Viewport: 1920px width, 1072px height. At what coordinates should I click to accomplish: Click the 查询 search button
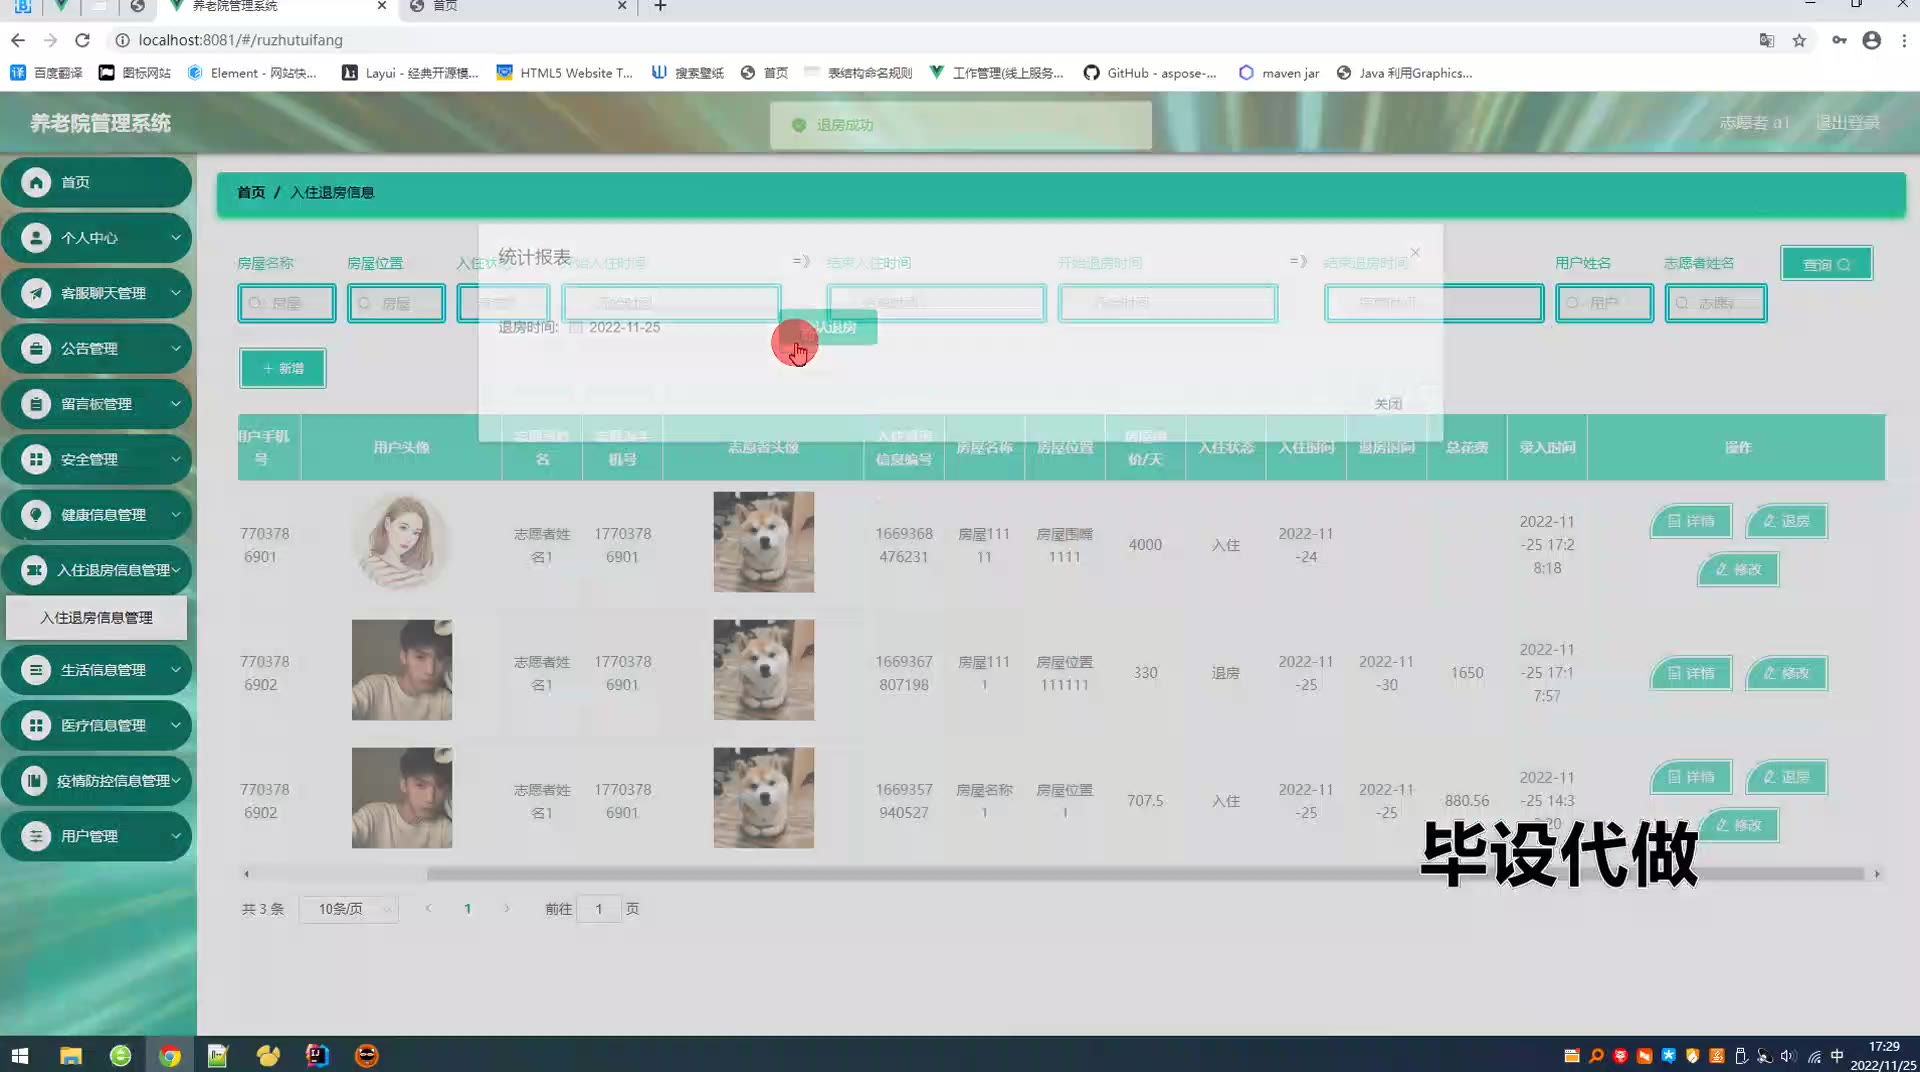click(1826, 264)
